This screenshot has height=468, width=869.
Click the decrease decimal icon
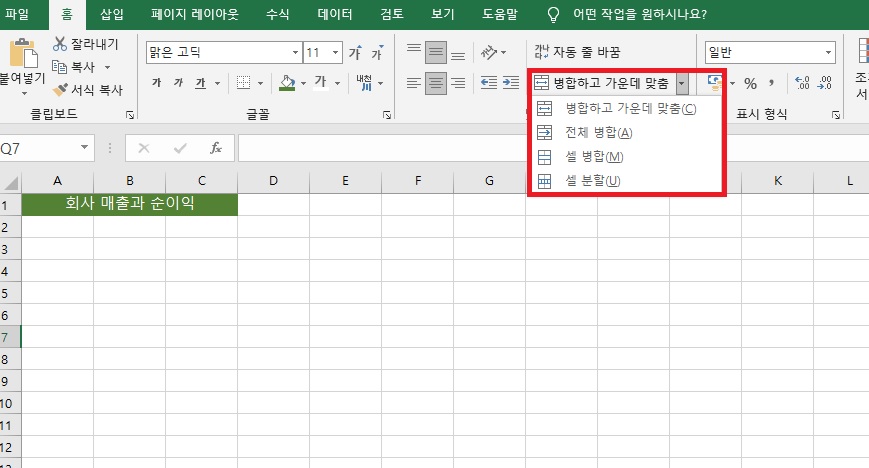825,83
